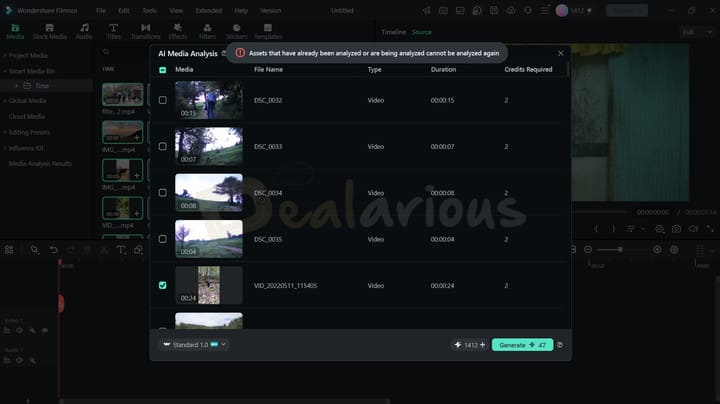Click the info icon beside Generate button
Viewport: 720px width, 404px height.
pos(560,345)
